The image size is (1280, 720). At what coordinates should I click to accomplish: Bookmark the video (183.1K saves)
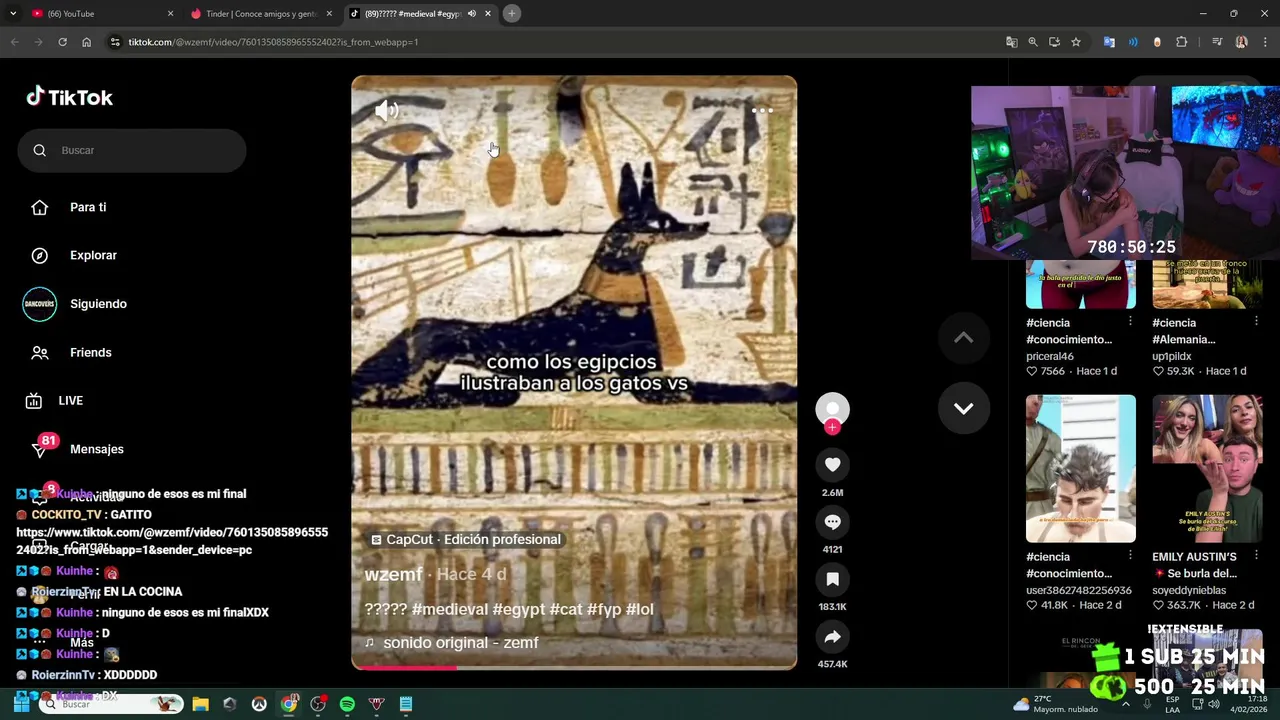[832, 579]
